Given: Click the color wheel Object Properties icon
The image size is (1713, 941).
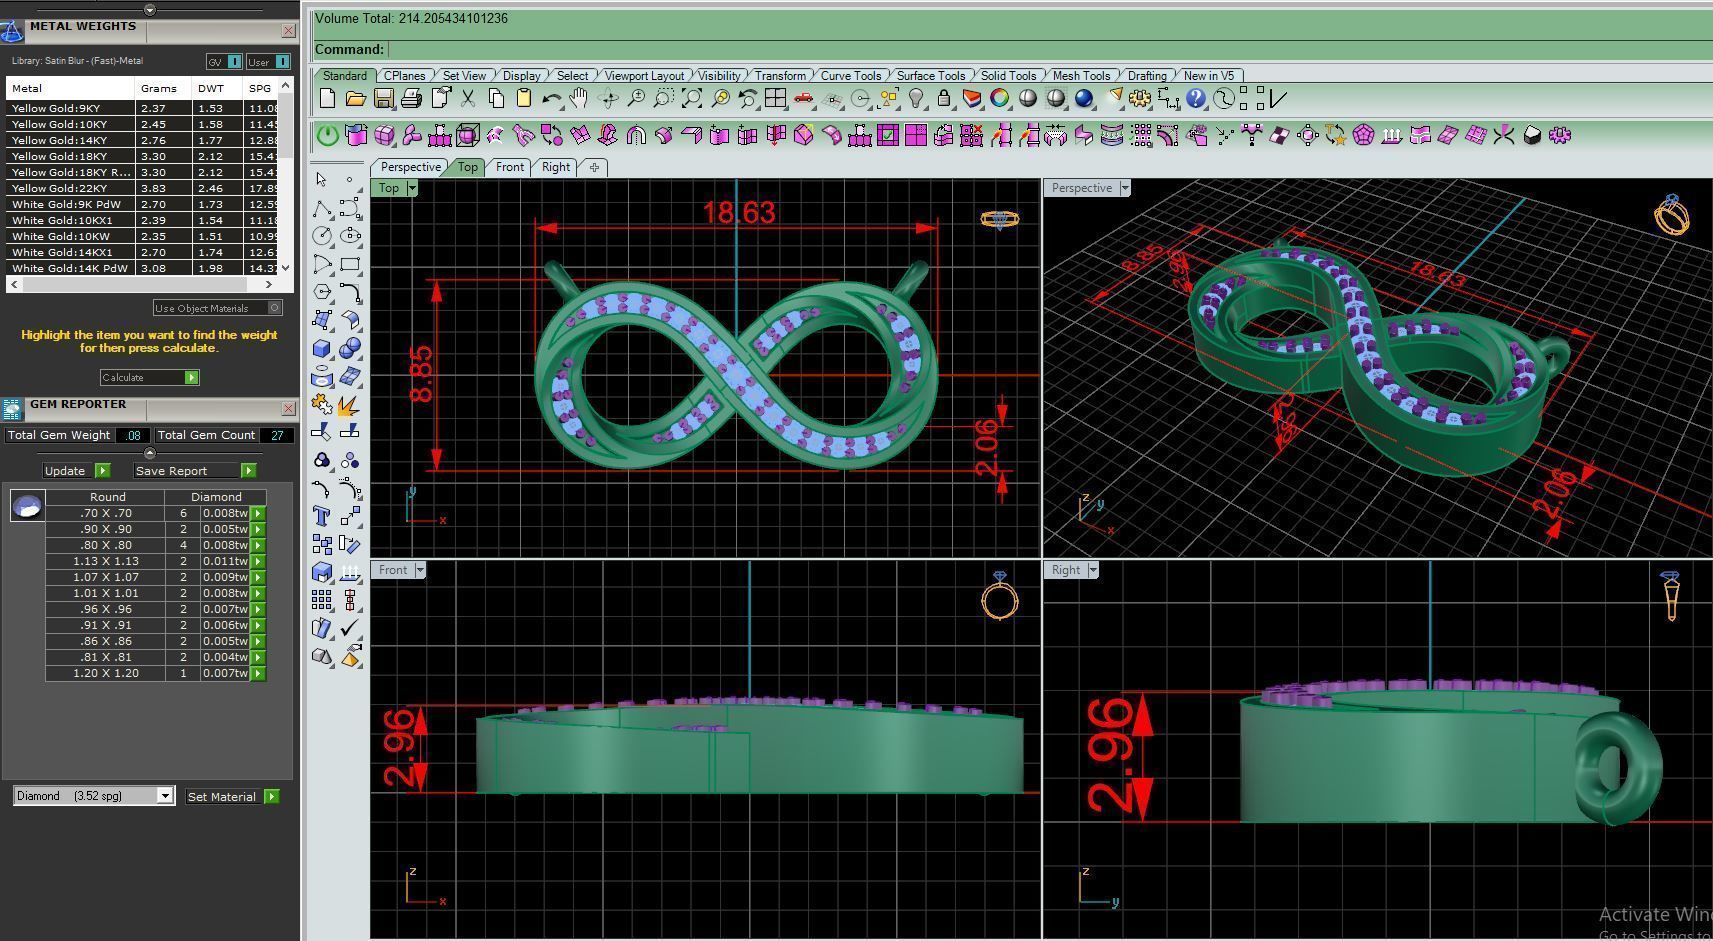Looking at the screenshot, I should pyautogui.click(x=999, y=98).
